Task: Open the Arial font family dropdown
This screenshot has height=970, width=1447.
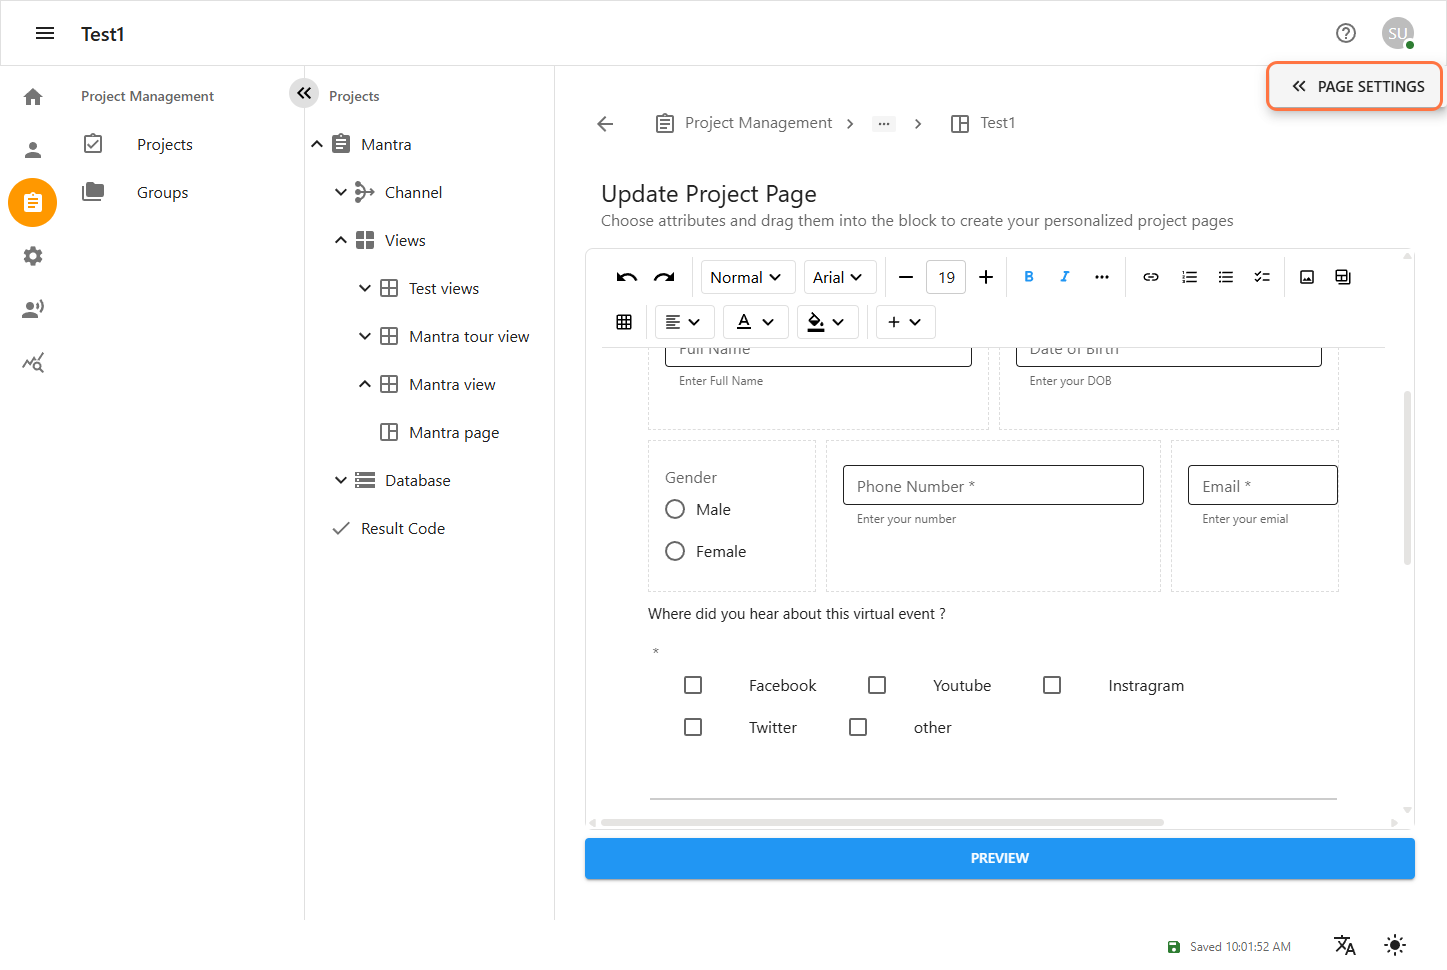Action: tap(838, 278)
